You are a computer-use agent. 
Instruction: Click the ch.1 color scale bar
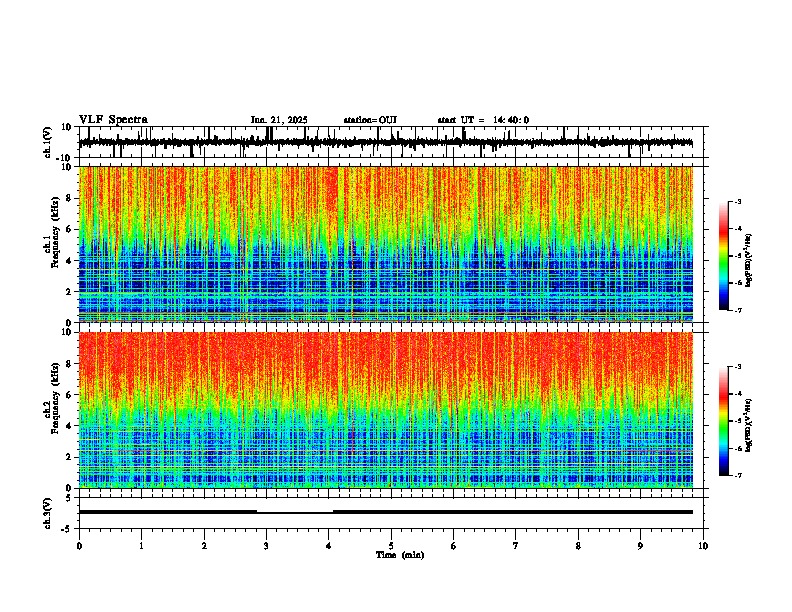pyautogui.click(x=724, y=256)
